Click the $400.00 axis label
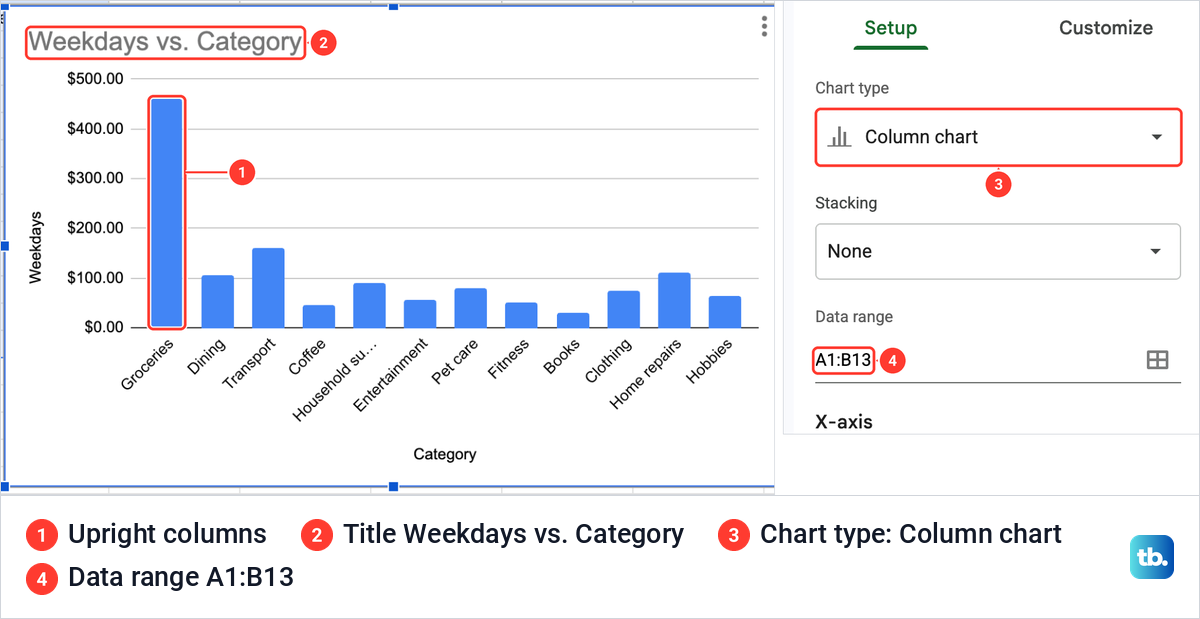1200x619 pixels. click(x=95, y=129)
